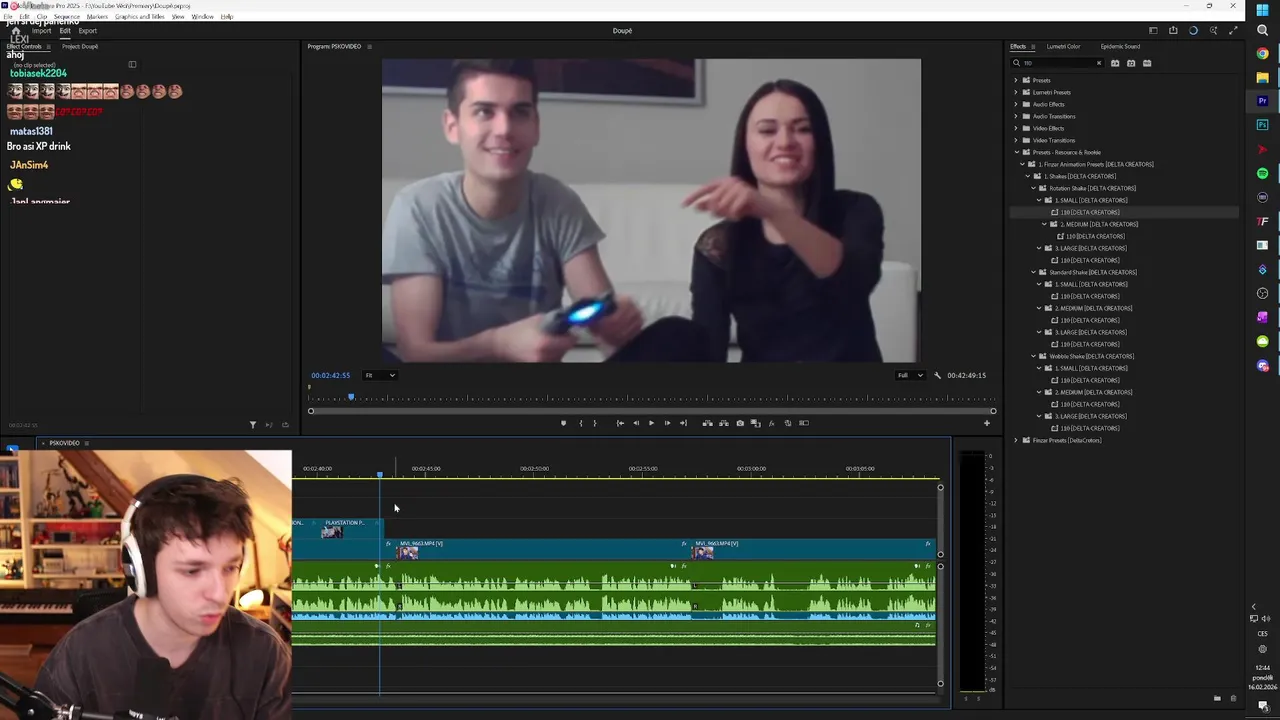Open the Button Editor plus icon

coord(986,423)
